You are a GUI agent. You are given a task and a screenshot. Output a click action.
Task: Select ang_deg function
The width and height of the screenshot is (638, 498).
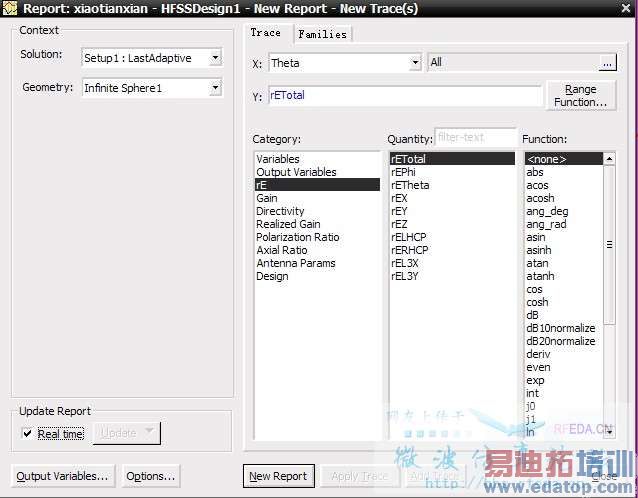(x=564, y=211)
